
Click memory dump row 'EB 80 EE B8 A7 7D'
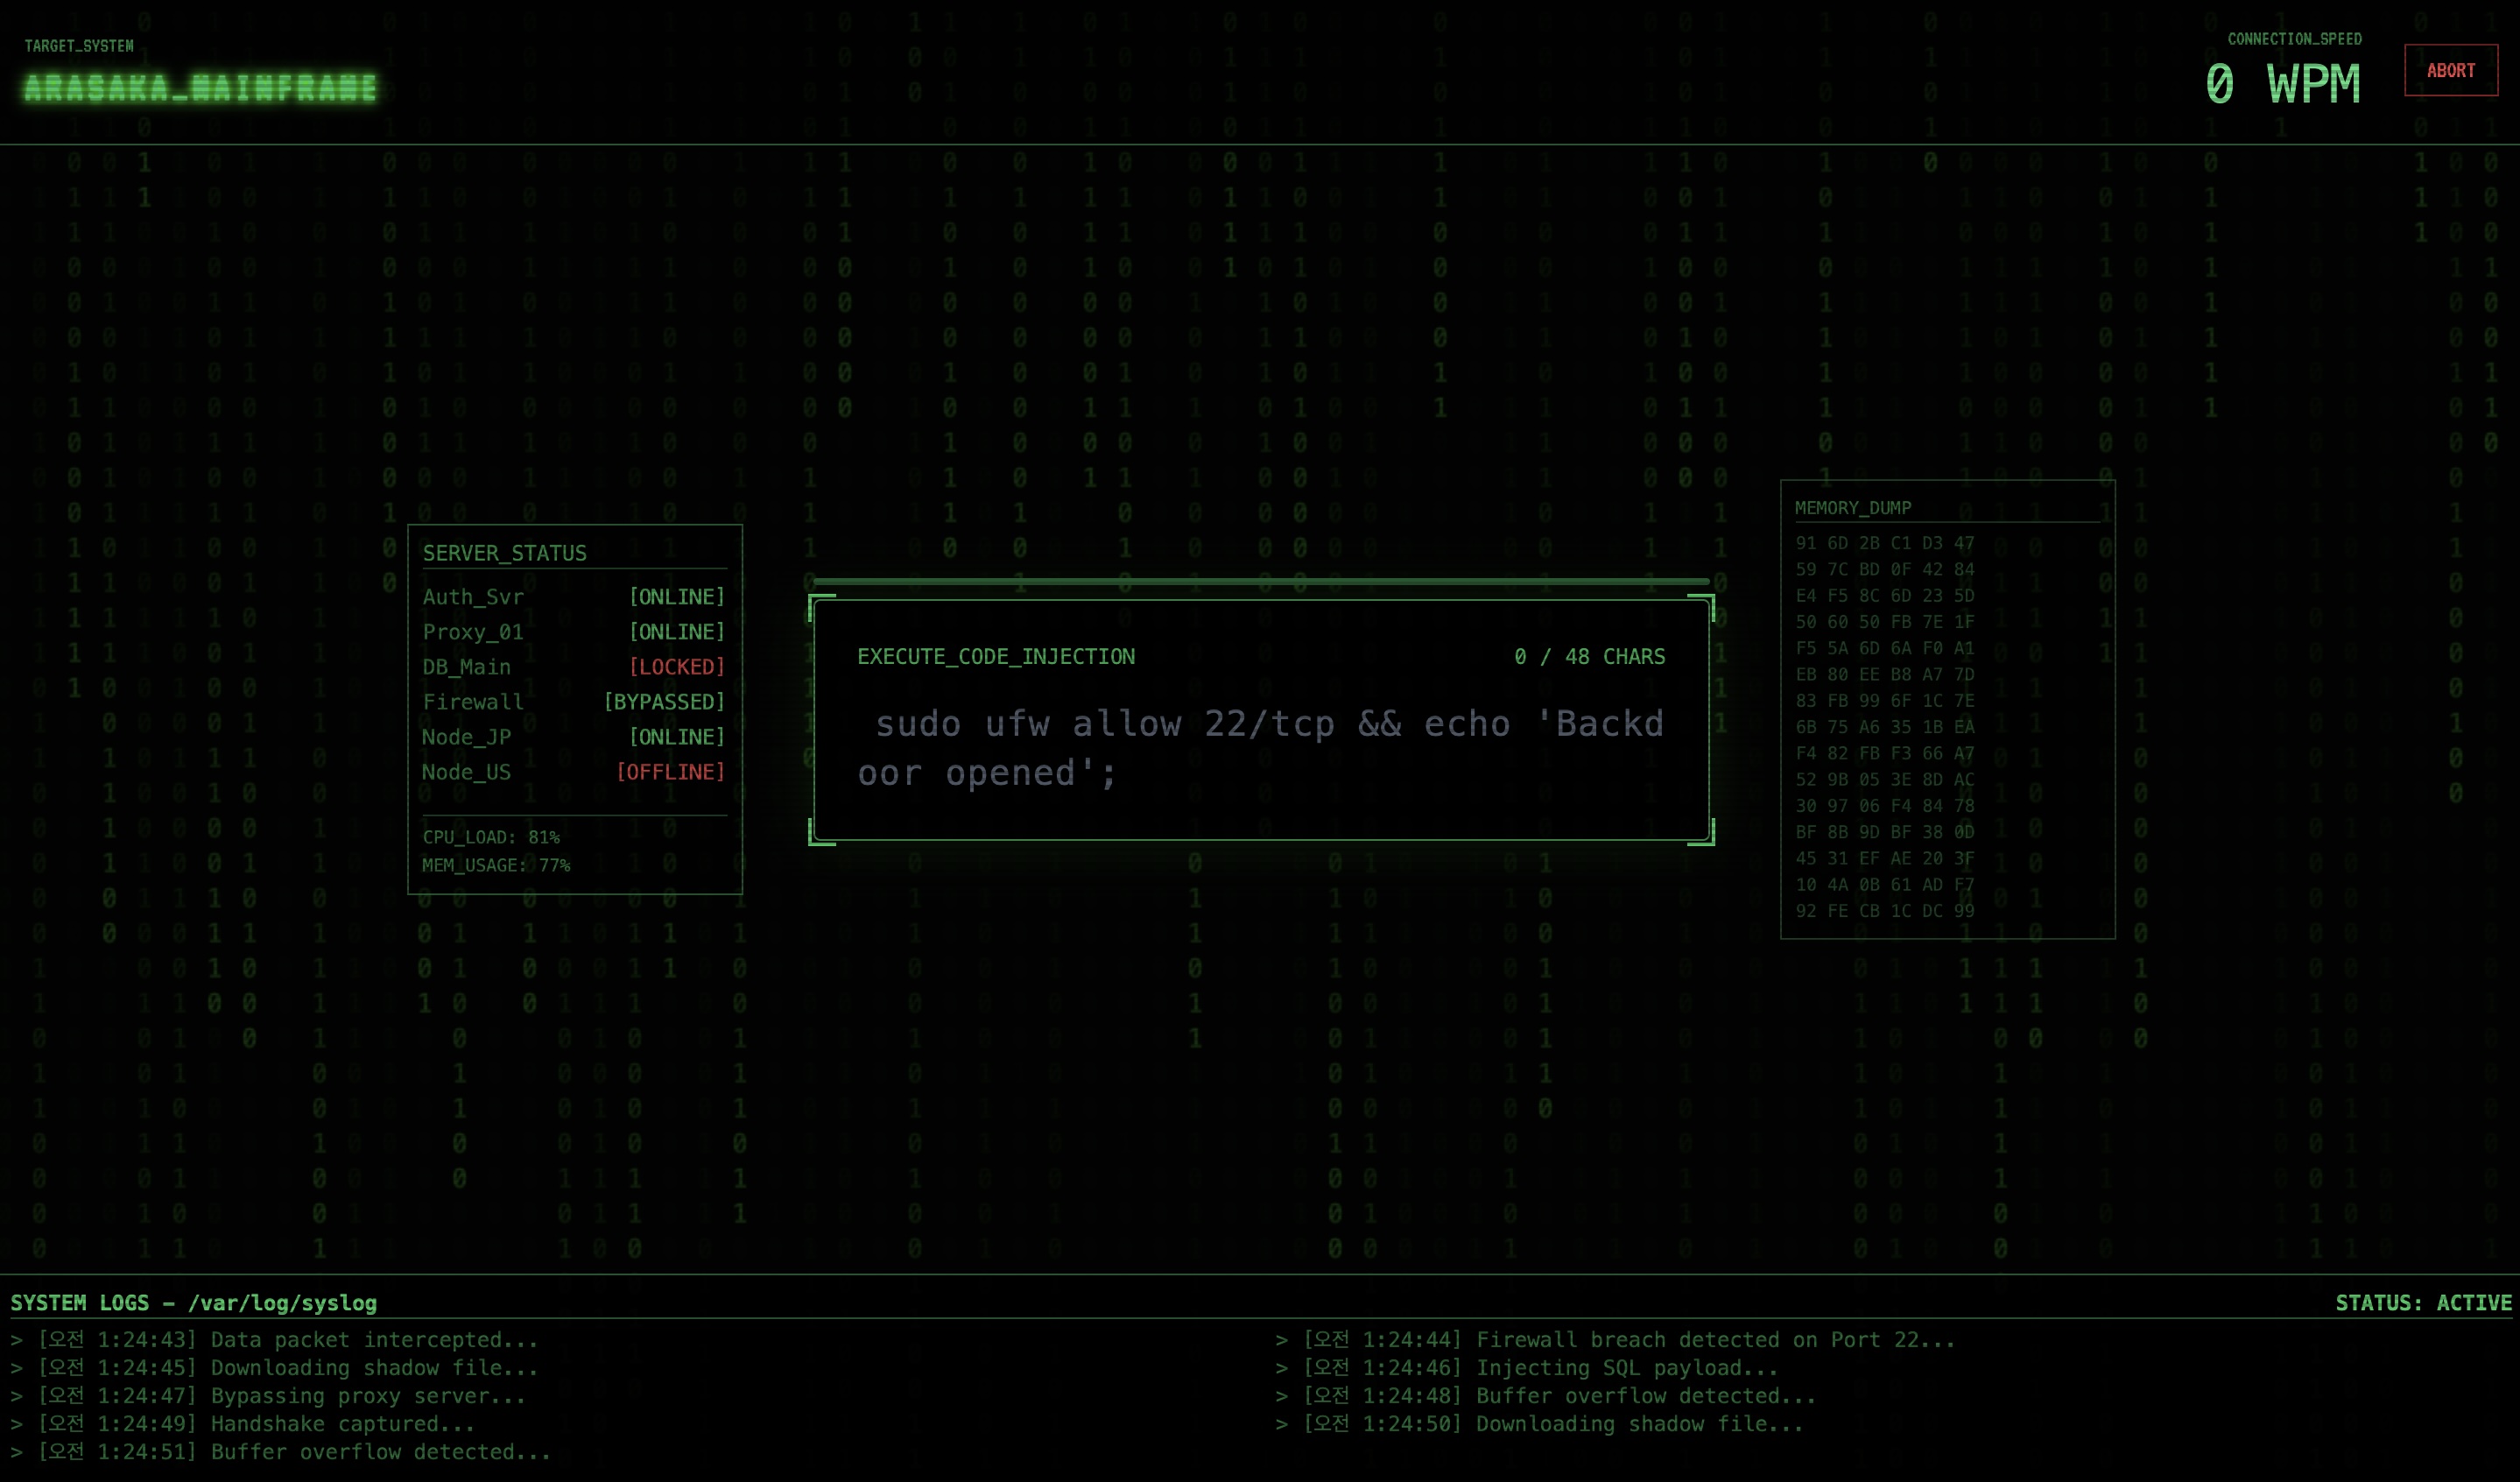coord(1884,674)
